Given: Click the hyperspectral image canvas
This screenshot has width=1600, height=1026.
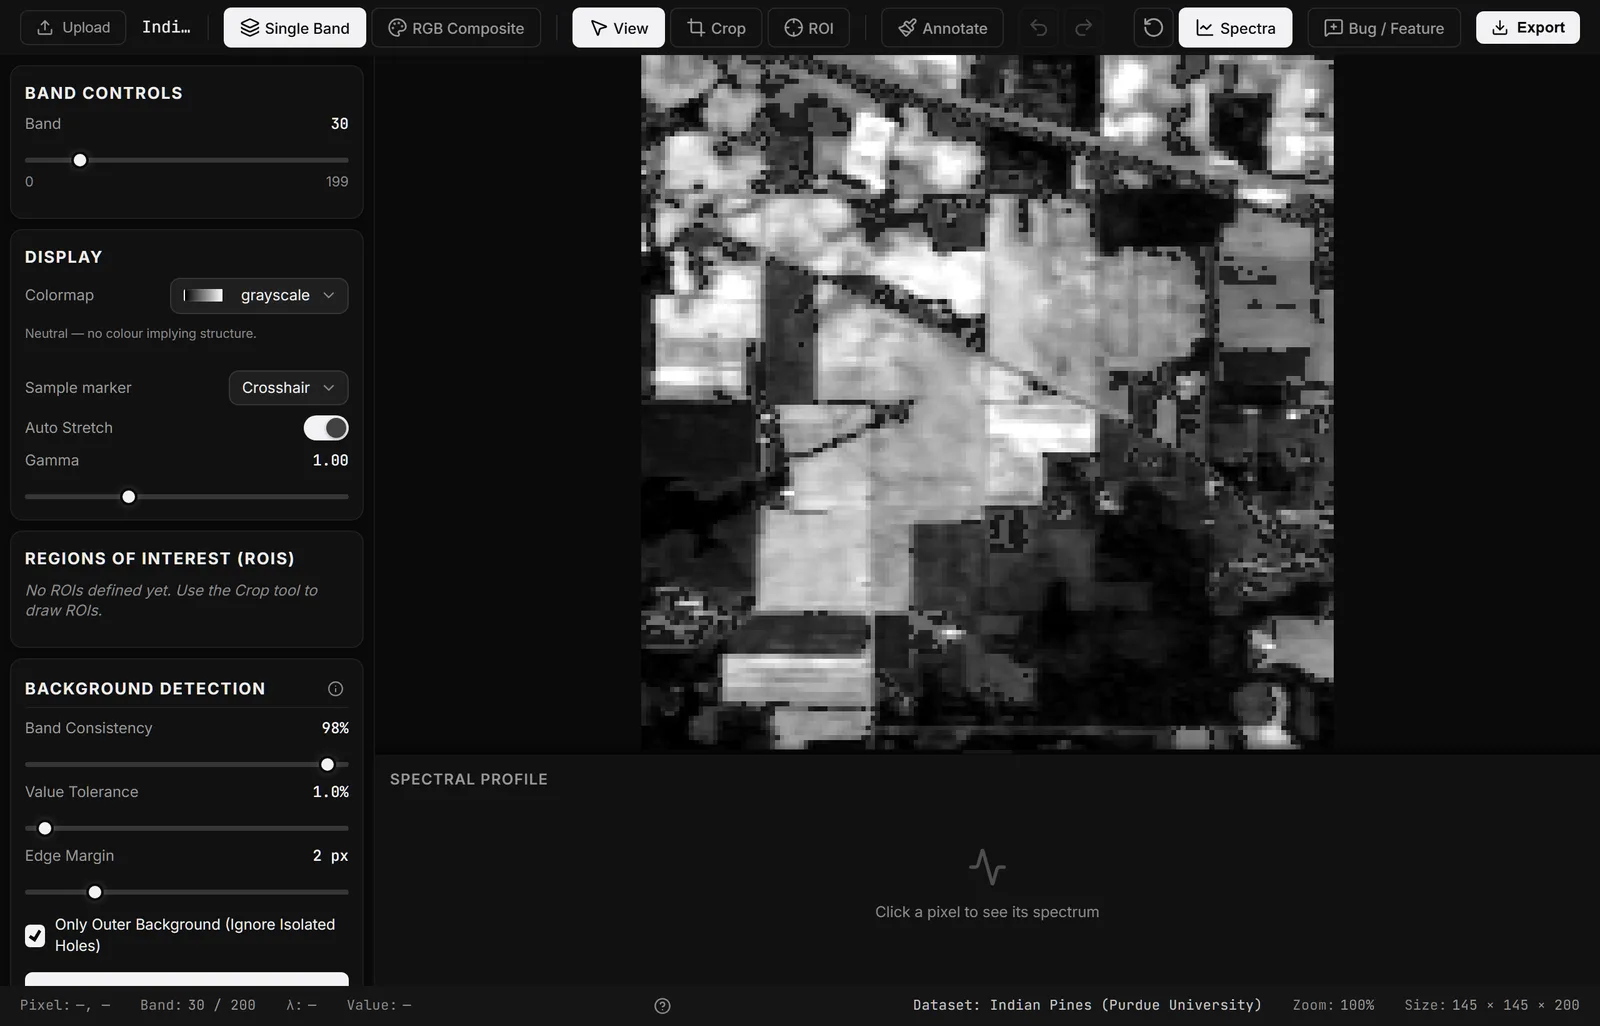Looking at the screenshot, I should pyautogui.click(x=987, y=402).
